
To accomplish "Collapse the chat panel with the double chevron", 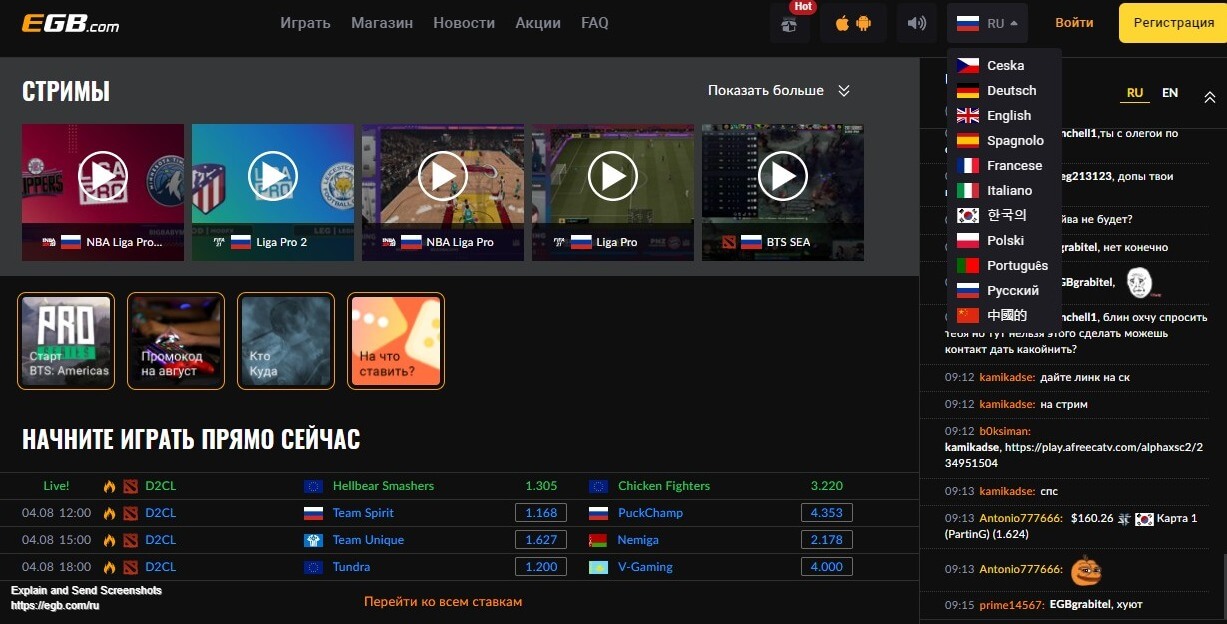I will (x=1209, y=97).
